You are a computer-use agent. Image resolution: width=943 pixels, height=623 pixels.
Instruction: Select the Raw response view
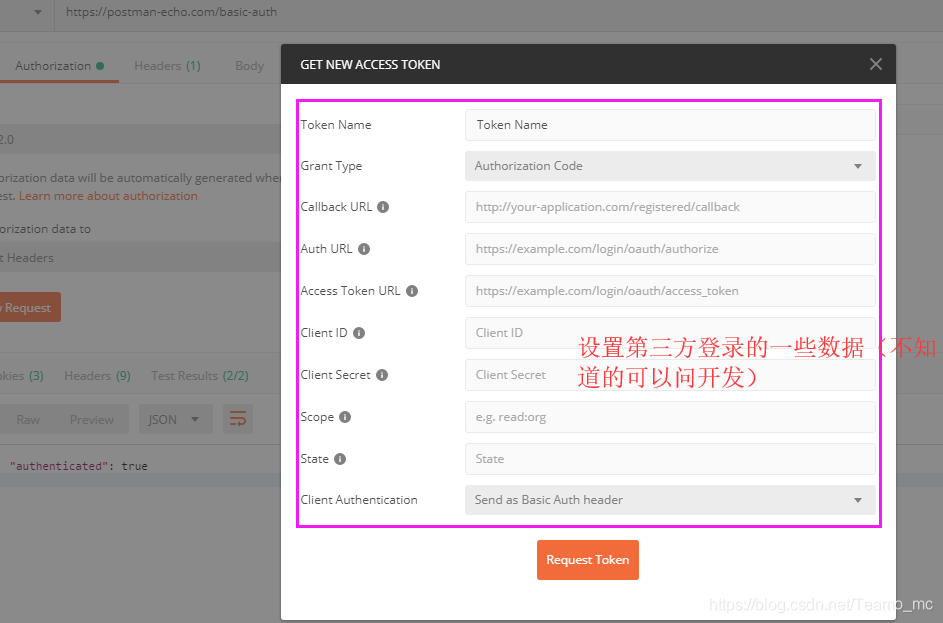click(x=28, y=420)
